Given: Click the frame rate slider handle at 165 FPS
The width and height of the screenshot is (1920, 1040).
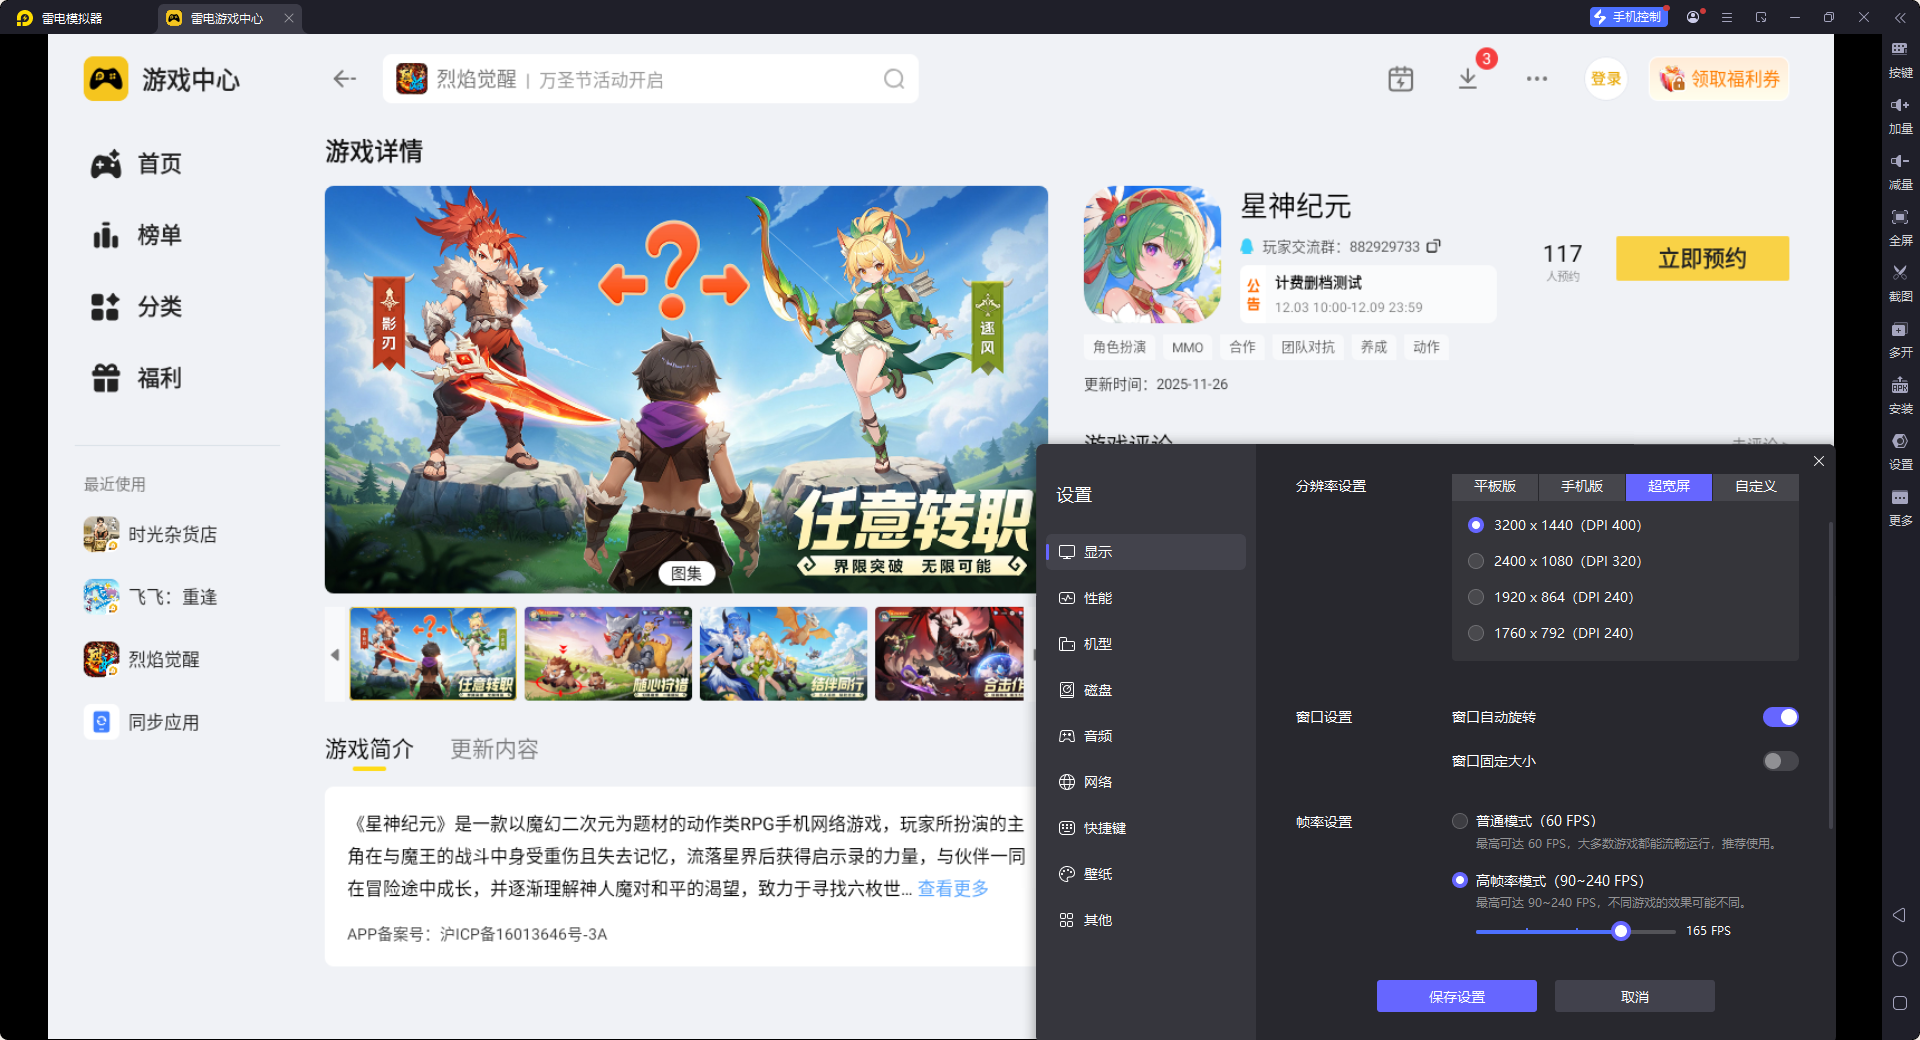Looking at the screenshot, I should [x=1621, y=931].
